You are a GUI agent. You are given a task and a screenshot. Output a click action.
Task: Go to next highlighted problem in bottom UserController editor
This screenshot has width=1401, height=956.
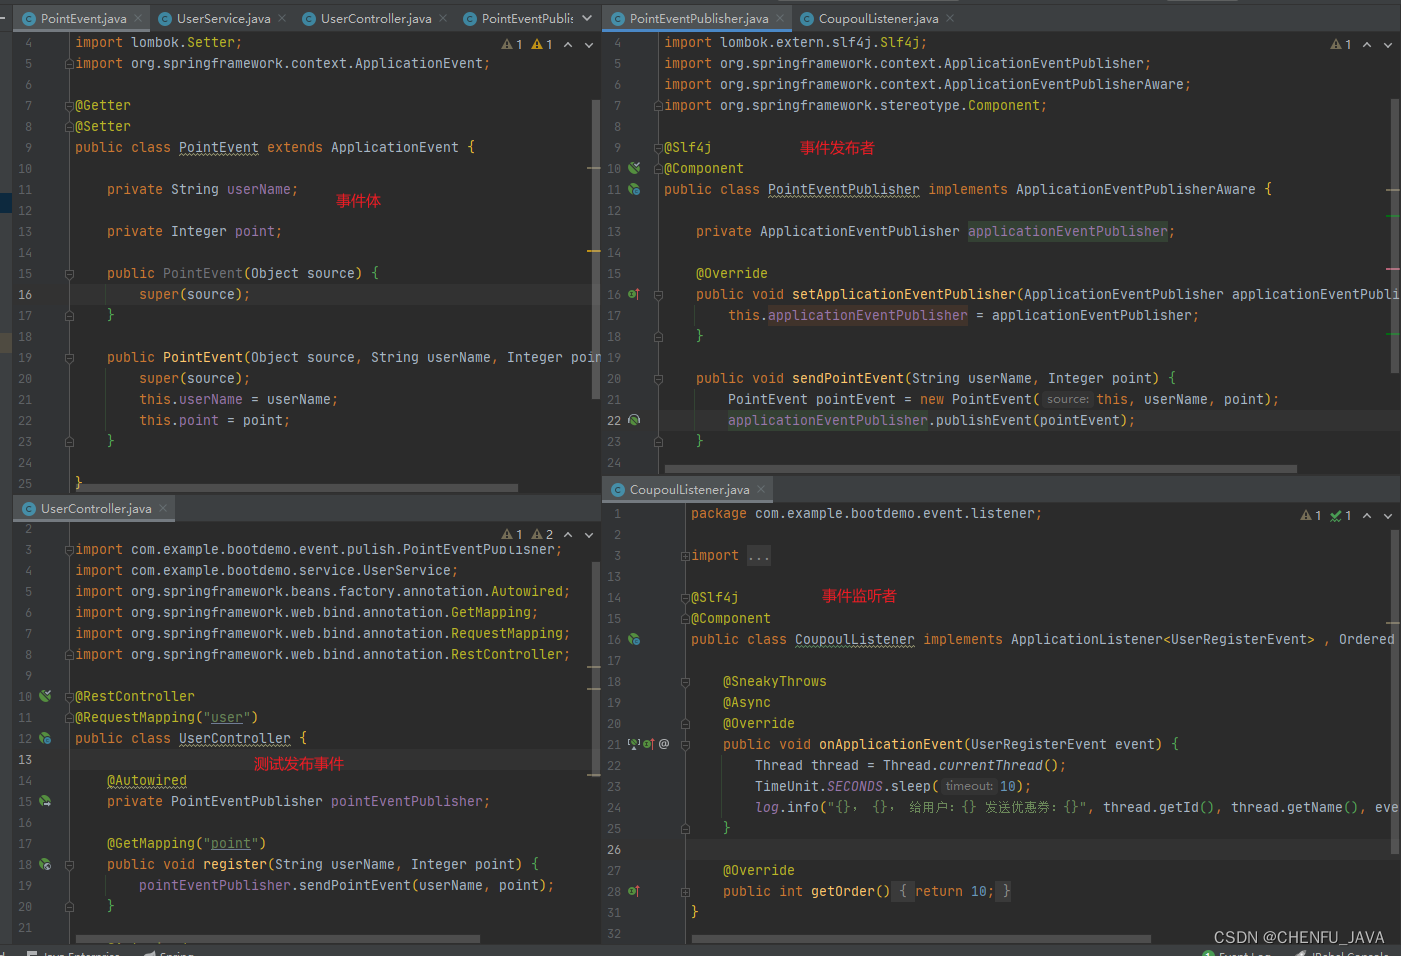[588, 534]
